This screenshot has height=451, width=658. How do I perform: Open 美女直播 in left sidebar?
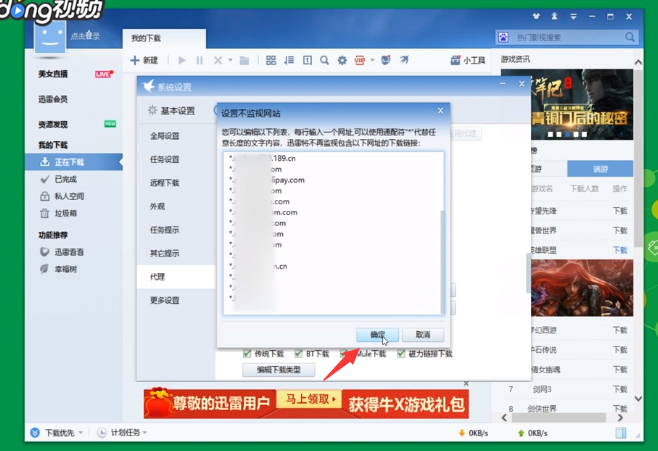click(x=53, y=74)
